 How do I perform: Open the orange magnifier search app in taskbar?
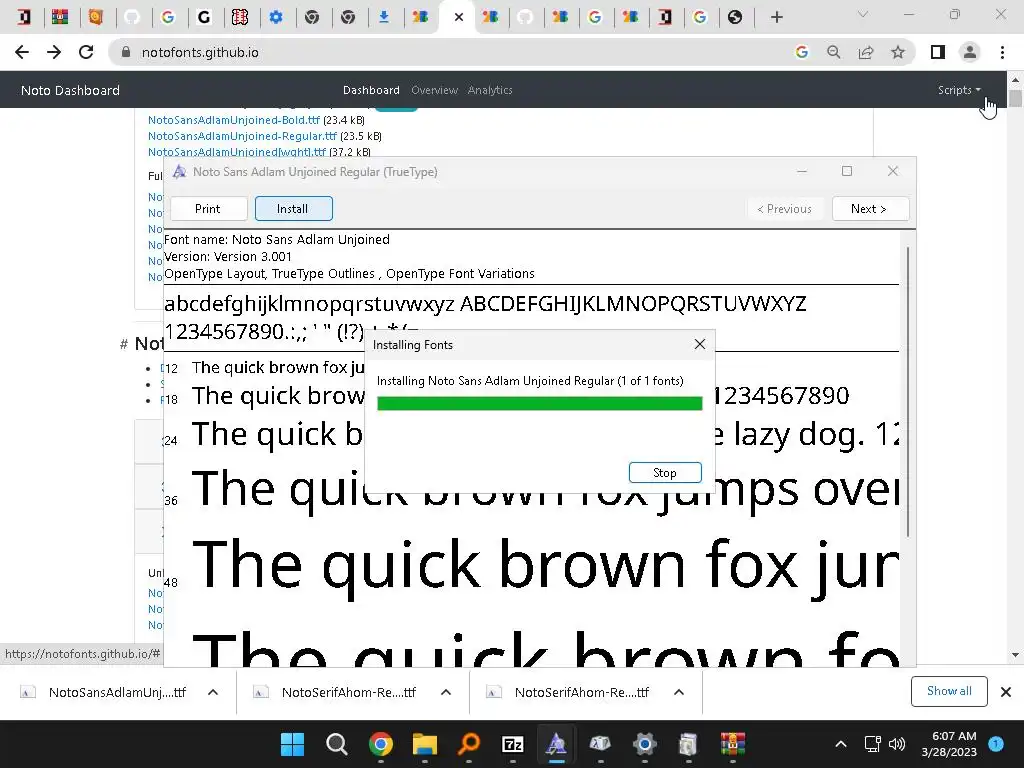(x=468, y=744)
